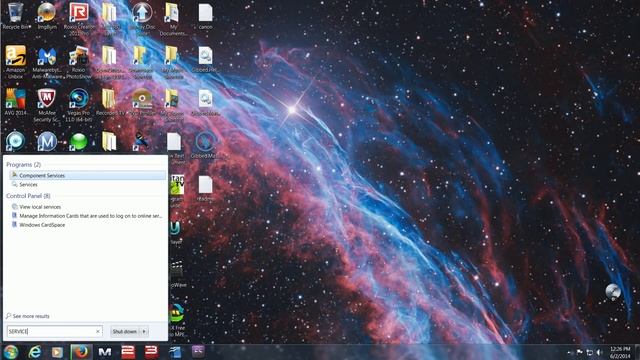This screenshot has width=640, height=360.
Task: Open Windows Media Player taskbar icon
Action: [x=57, y=352]
